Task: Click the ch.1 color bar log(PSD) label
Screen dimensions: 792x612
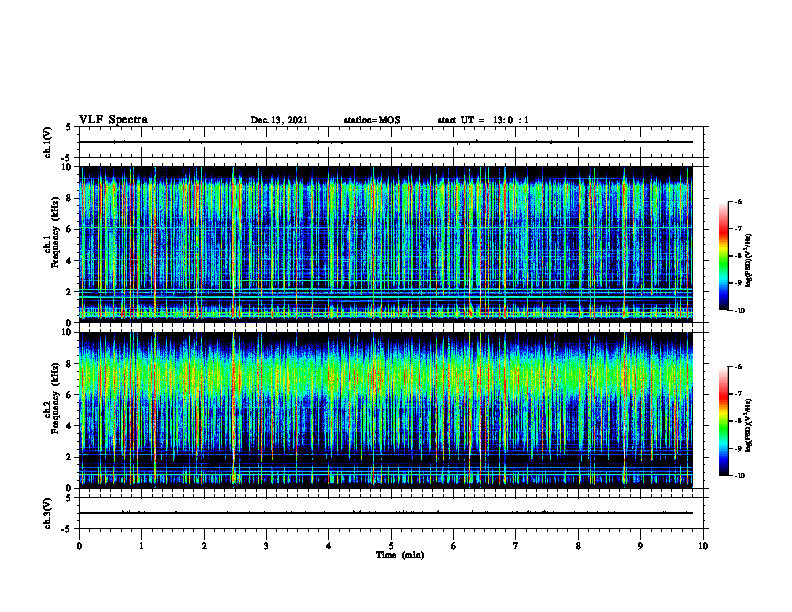Action: point(749,260)
